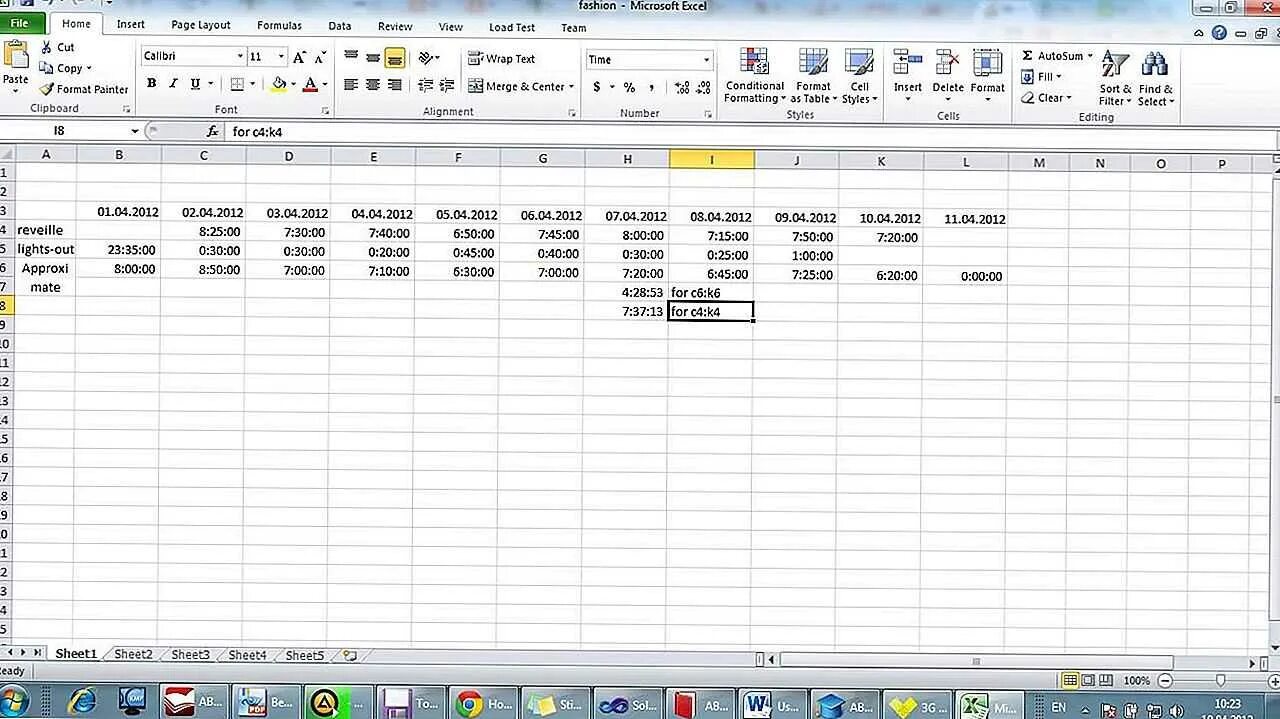Apply Accounting dollar format

[x=597, y=87]
